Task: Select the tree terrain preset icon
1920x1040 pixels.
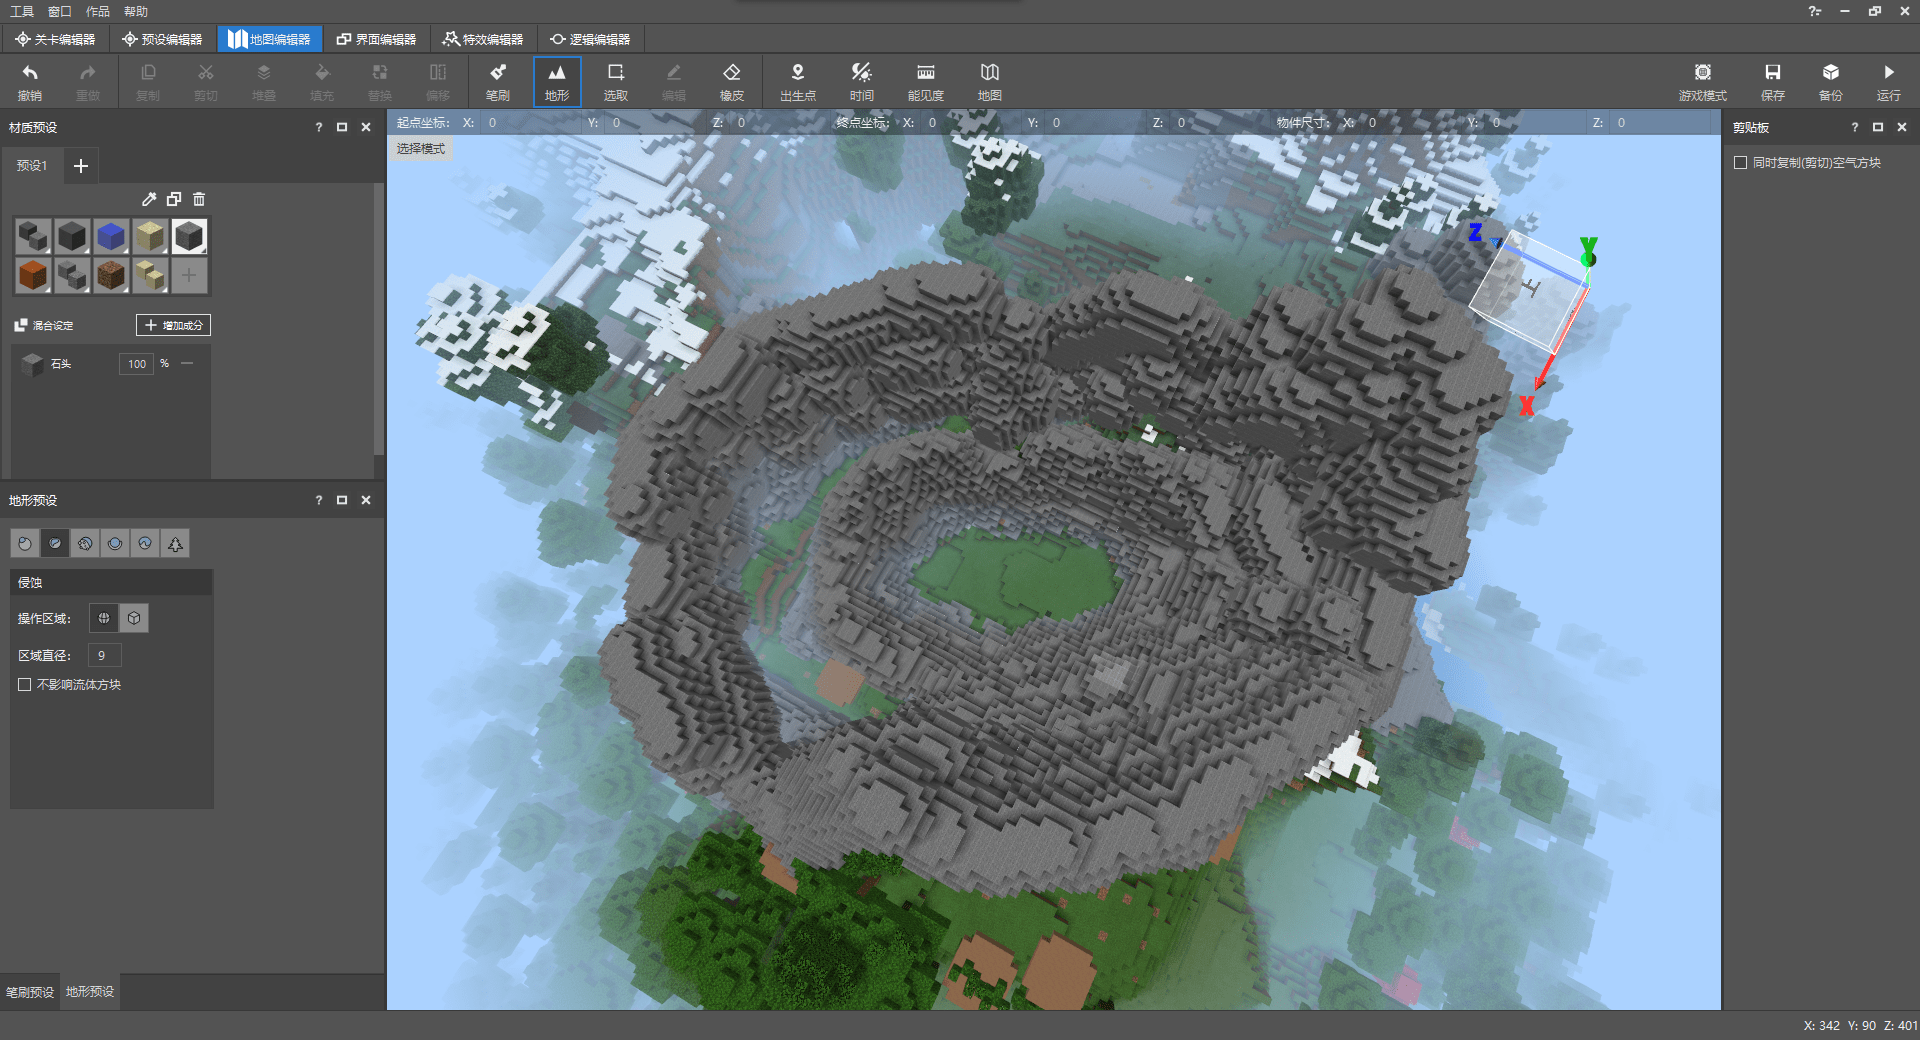Action: click(x=175, y=543)
